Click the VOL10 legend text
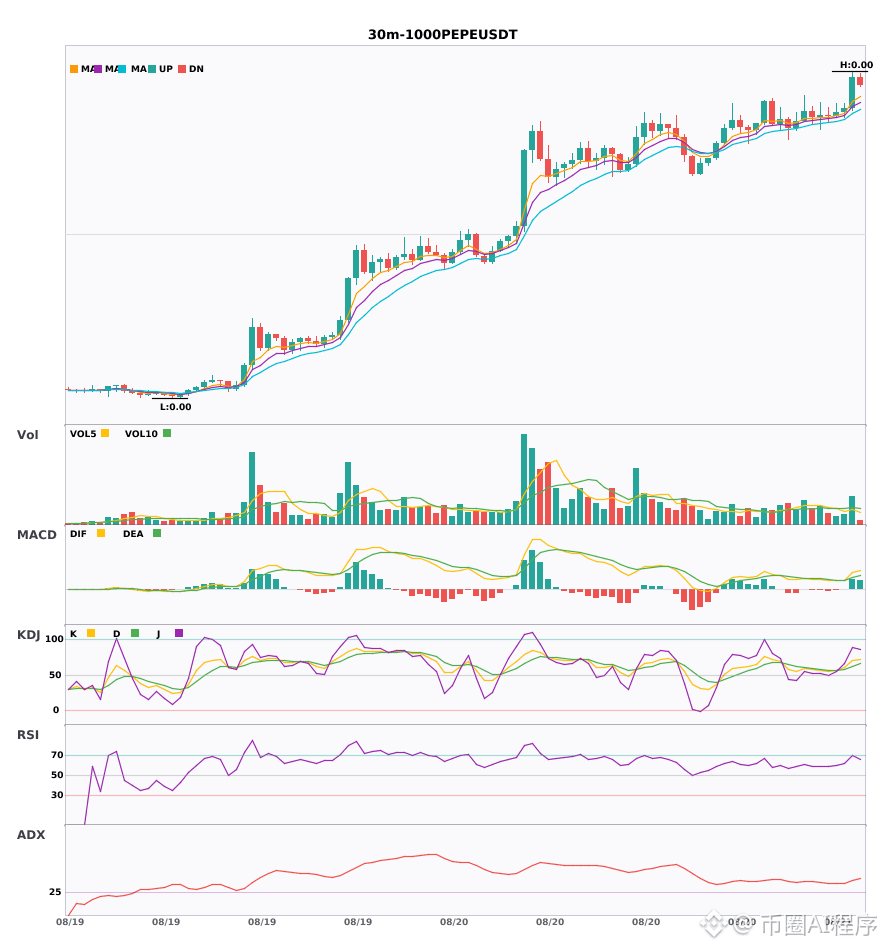The height and width of the screenshot is (950, 885). pos(141,434)
